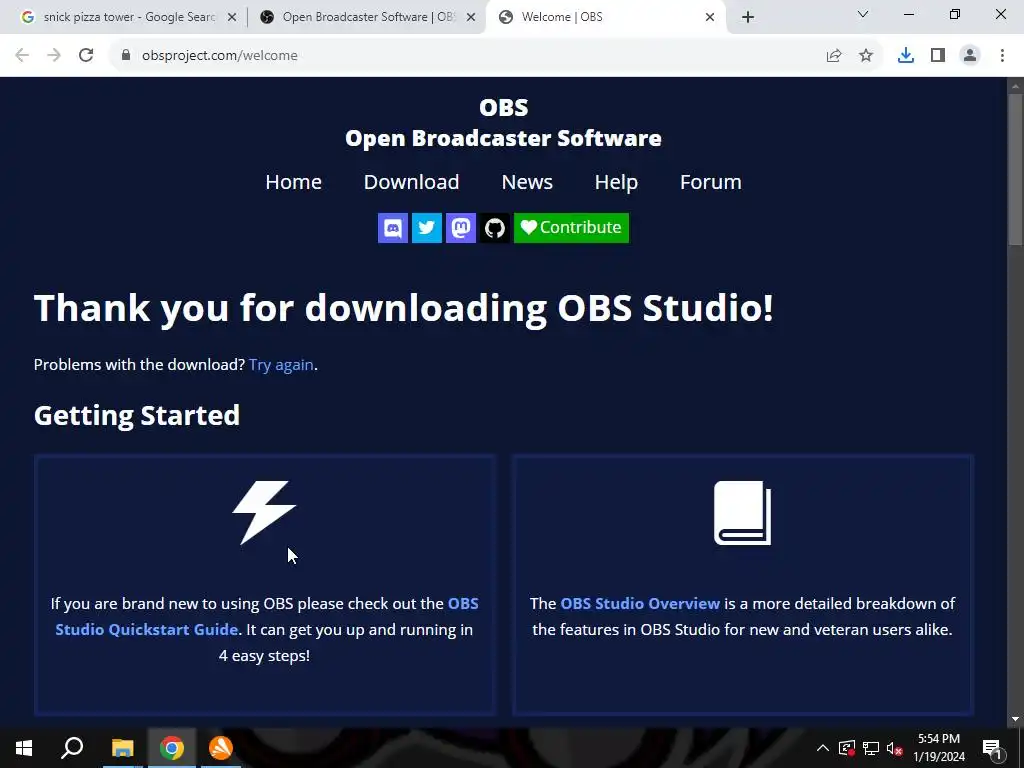Open the Forum nav link
Image resolution: width=1024 pixels, height=768 pixels.
click(x=711, y=182)
